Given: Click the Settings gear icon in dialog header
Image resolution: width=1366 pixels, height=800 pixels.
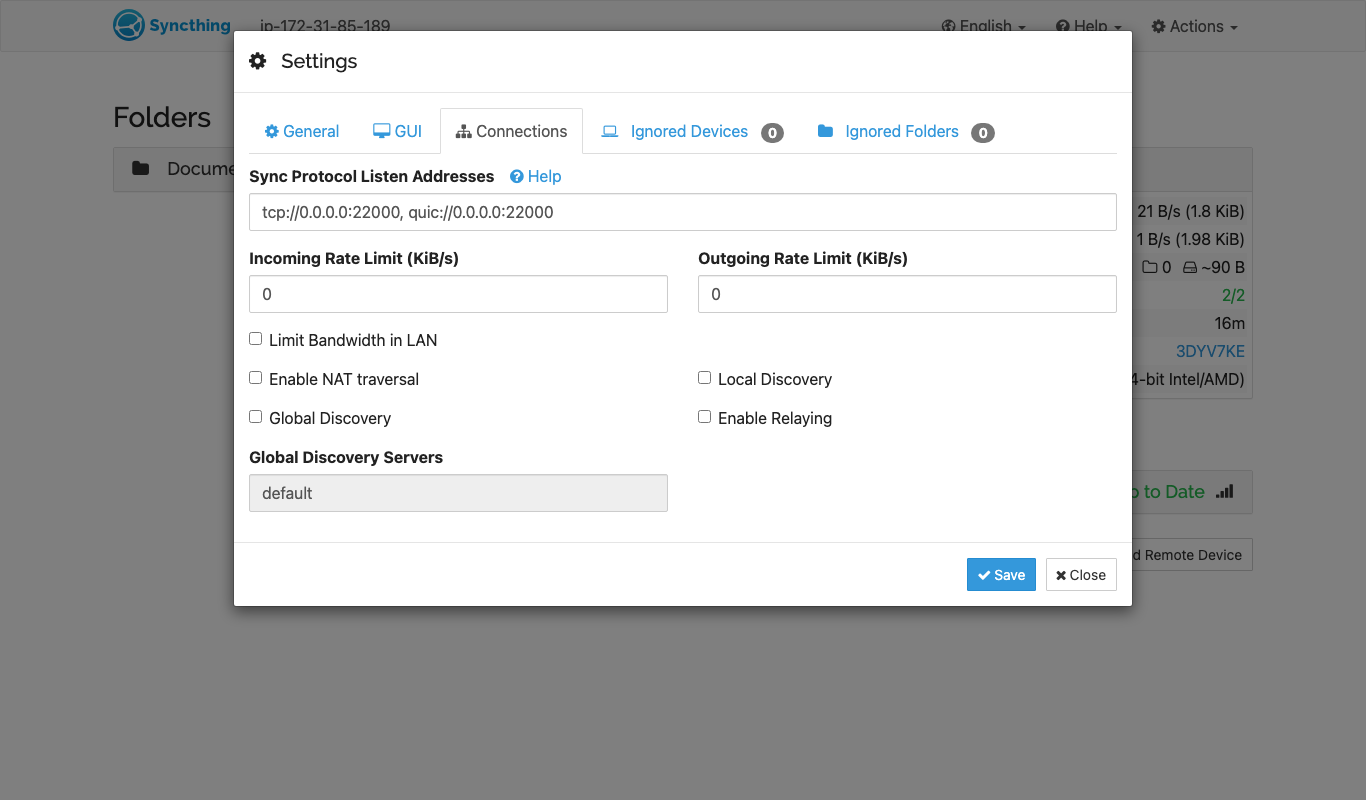Looking at the screenshot, I should [258, 61].
